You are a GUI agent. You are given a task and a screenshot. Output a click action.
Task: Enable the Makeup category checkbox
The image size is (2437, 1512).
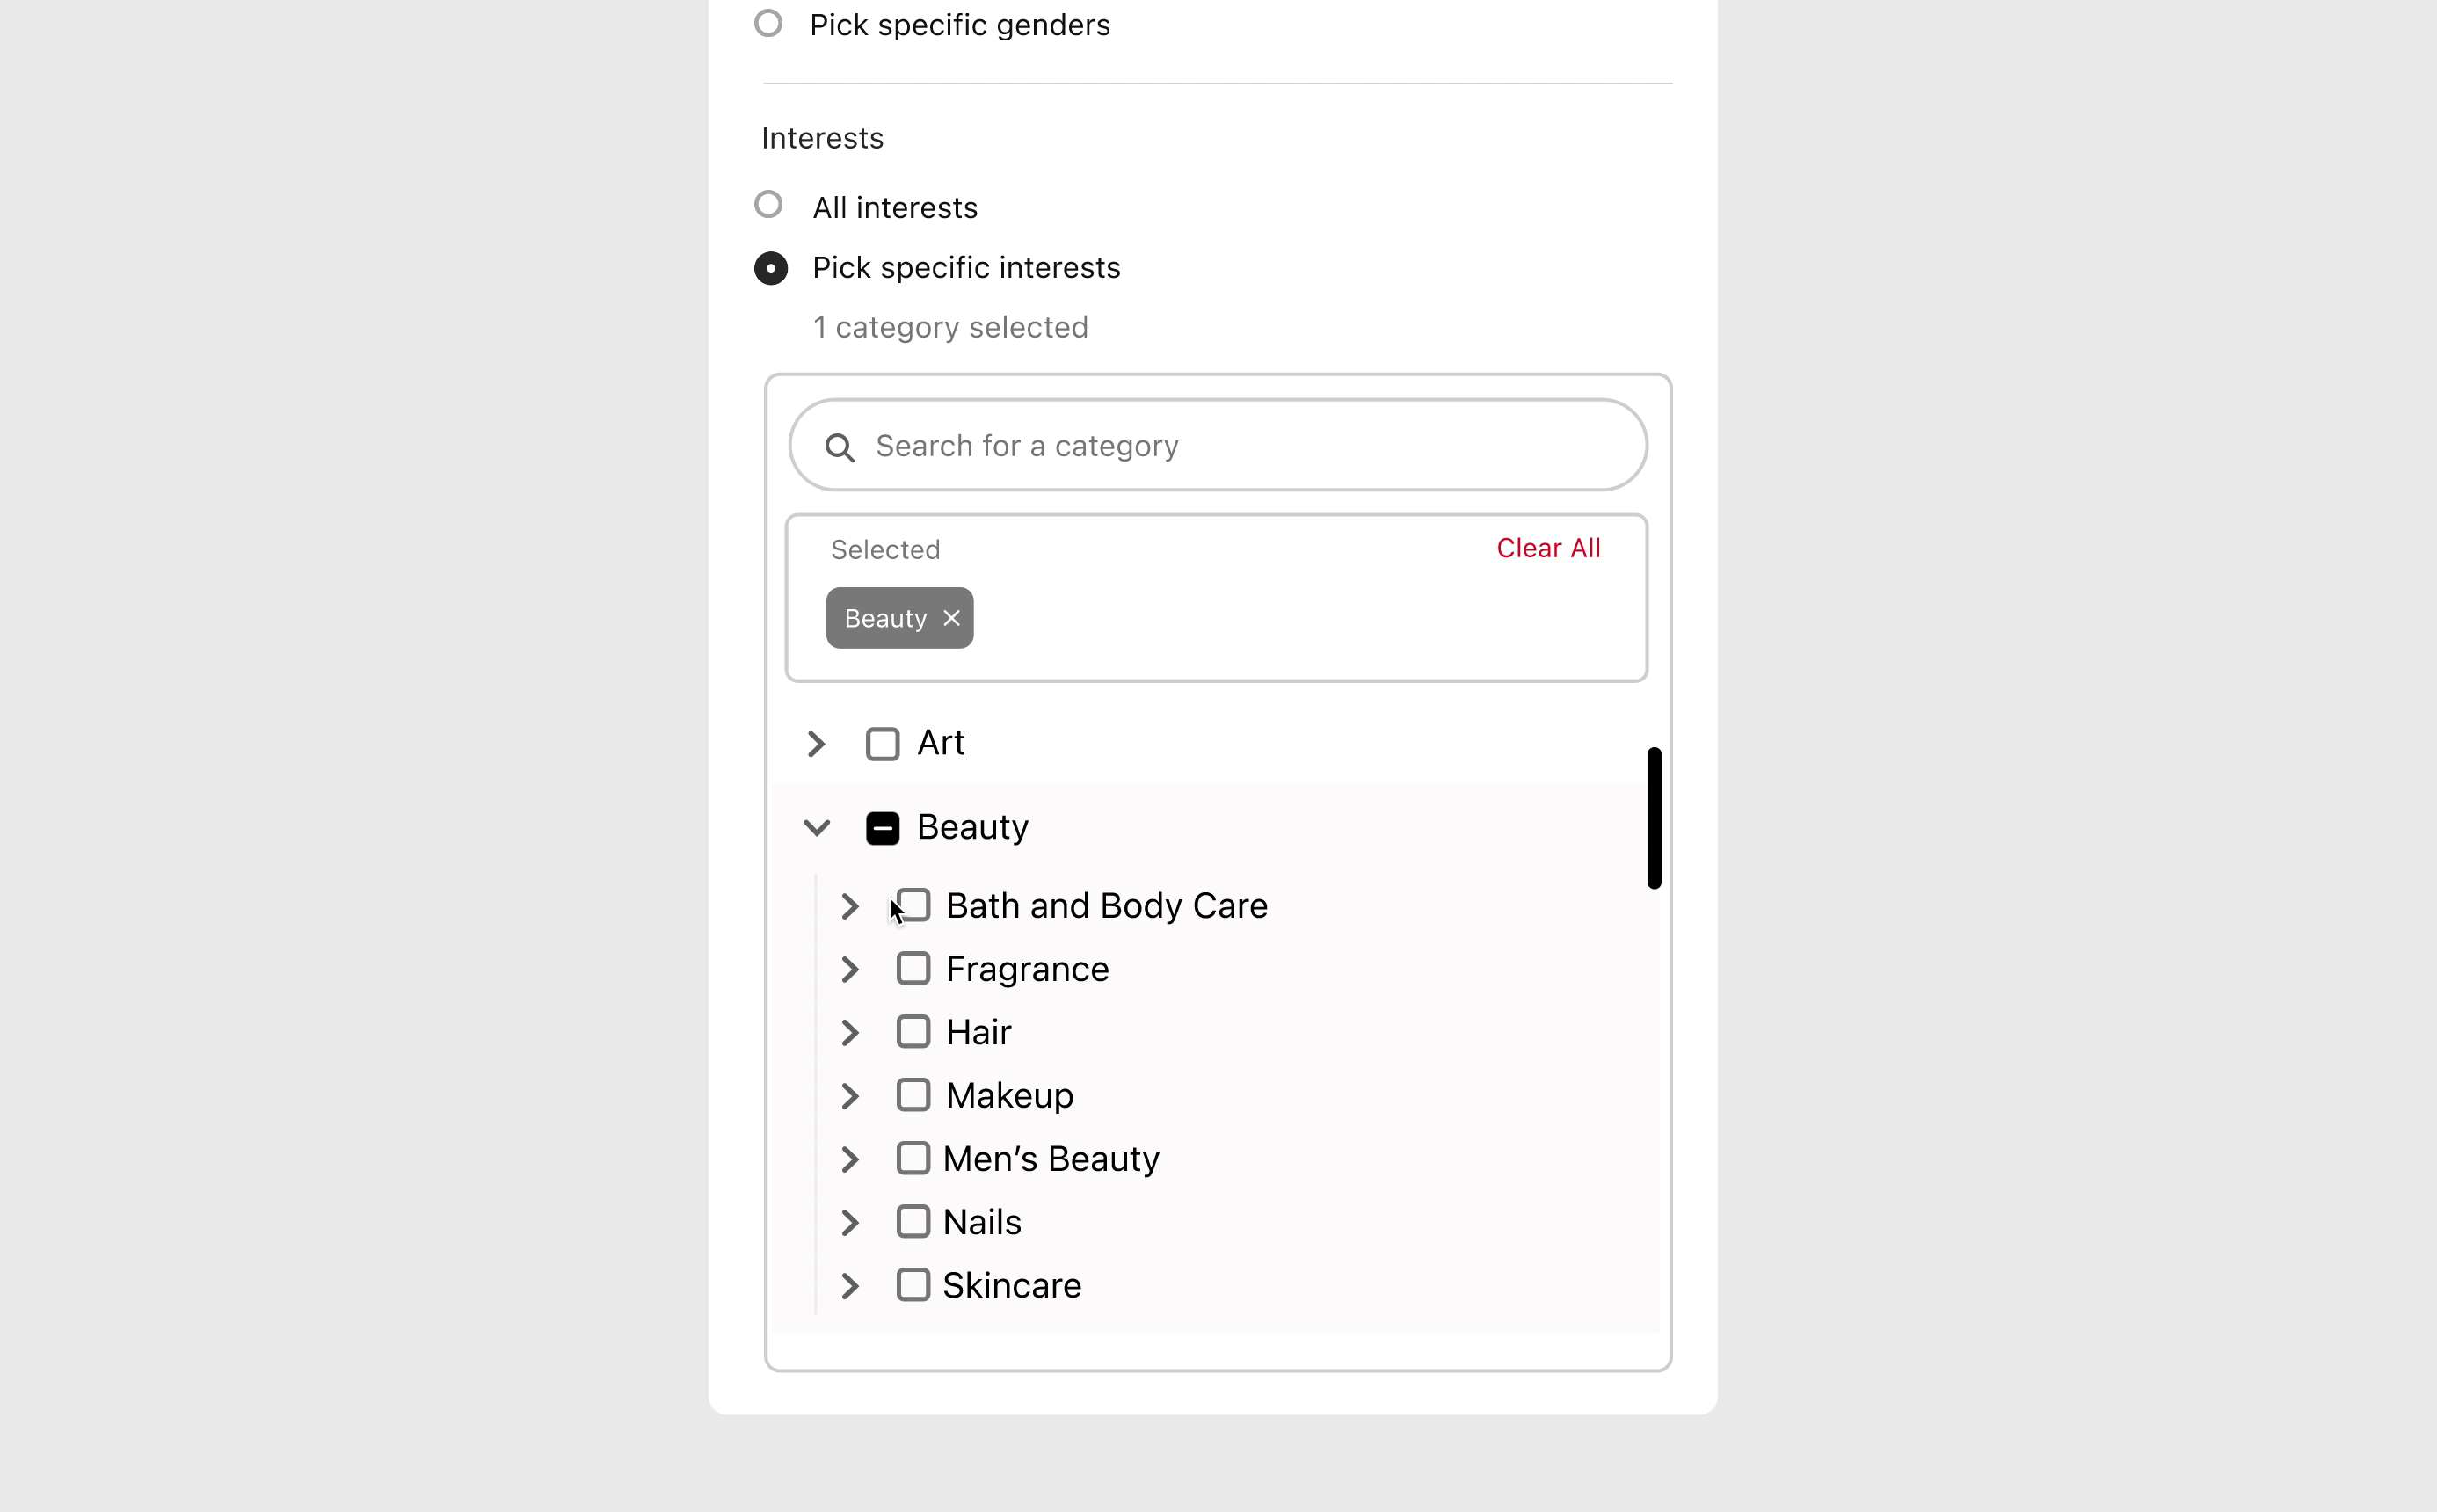[913, 1094]
